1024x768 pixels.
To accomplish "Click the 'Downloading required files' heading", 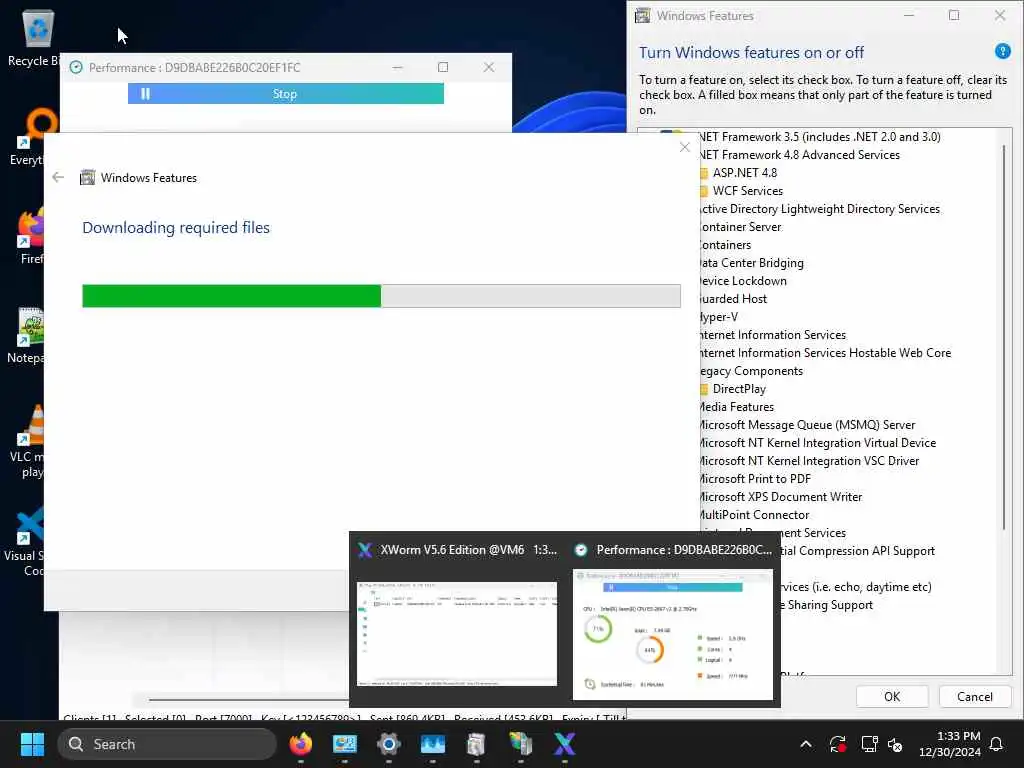I will click(x=176, y=227).
